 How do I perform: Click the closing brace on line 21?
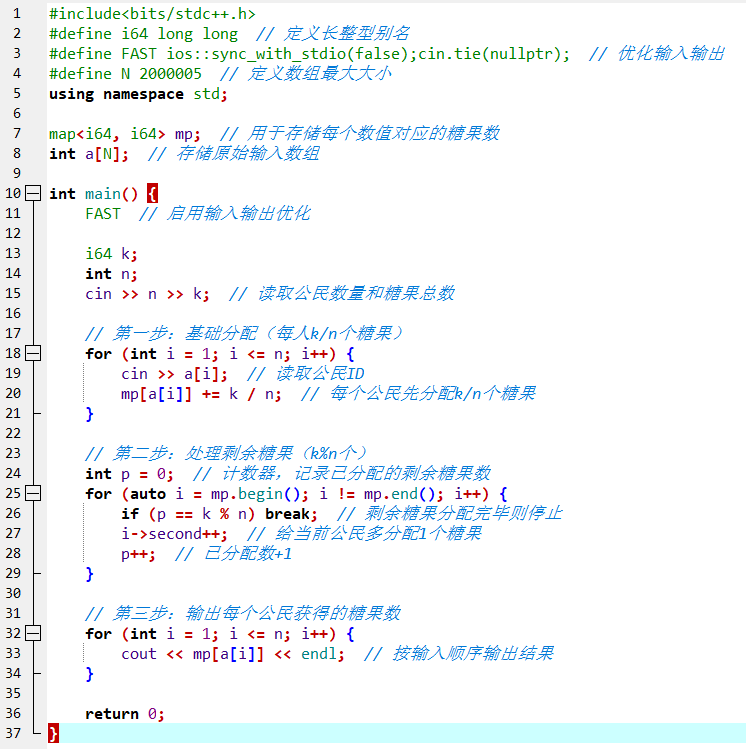point(89,414)
